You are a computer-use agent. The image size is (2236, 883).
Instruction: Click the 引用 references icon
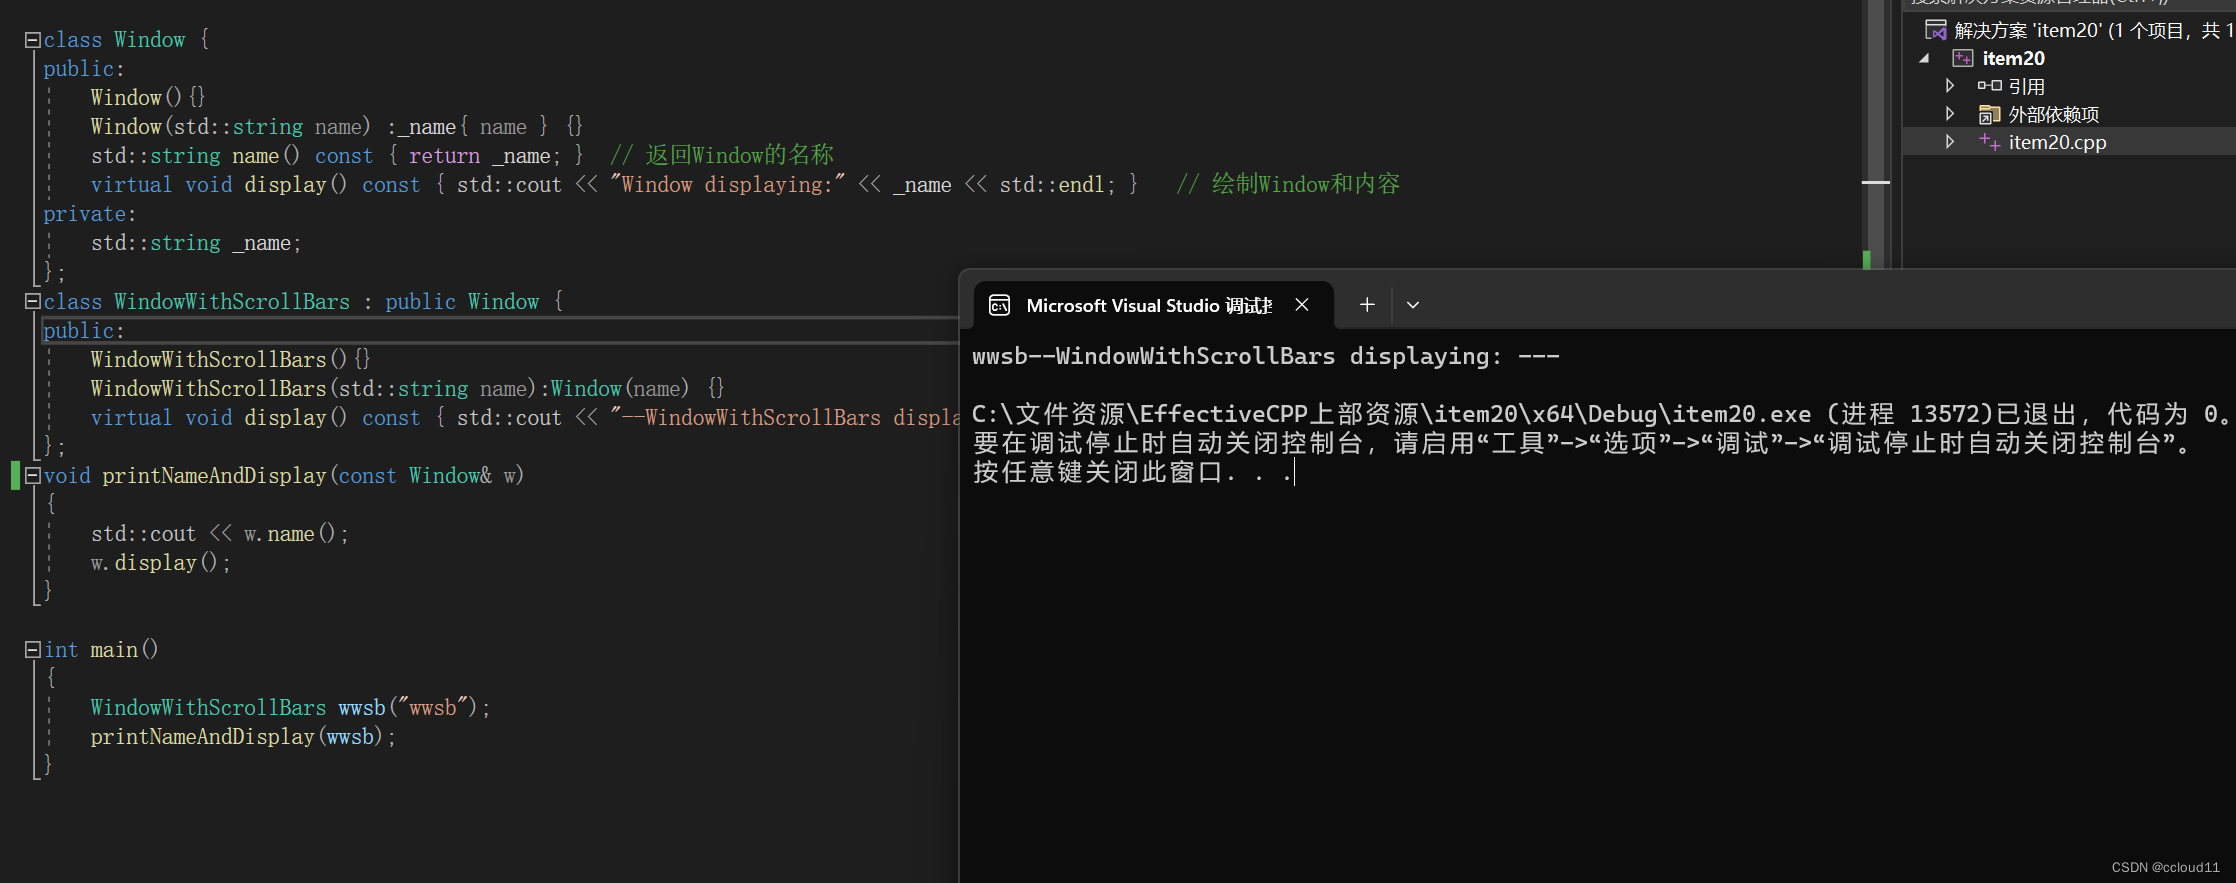pyautogui.click(x=1989, y=86)
